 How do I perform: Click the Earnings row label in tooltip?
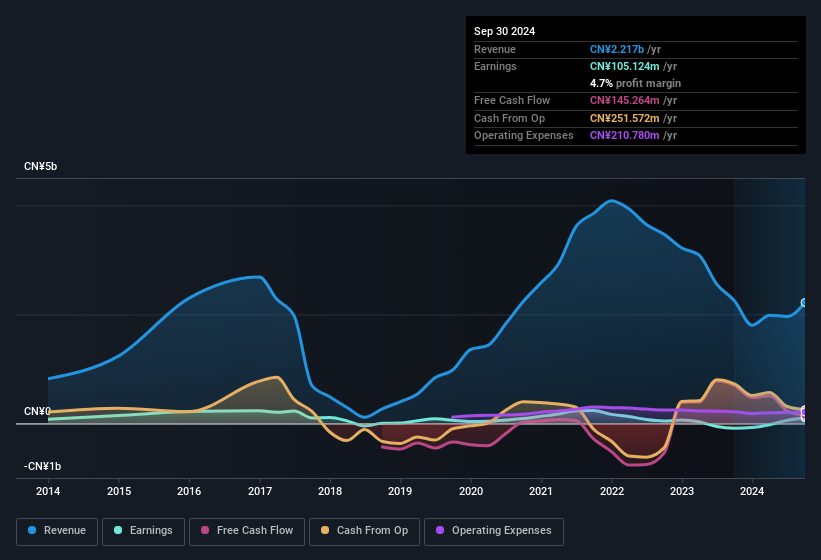point(495,66)
